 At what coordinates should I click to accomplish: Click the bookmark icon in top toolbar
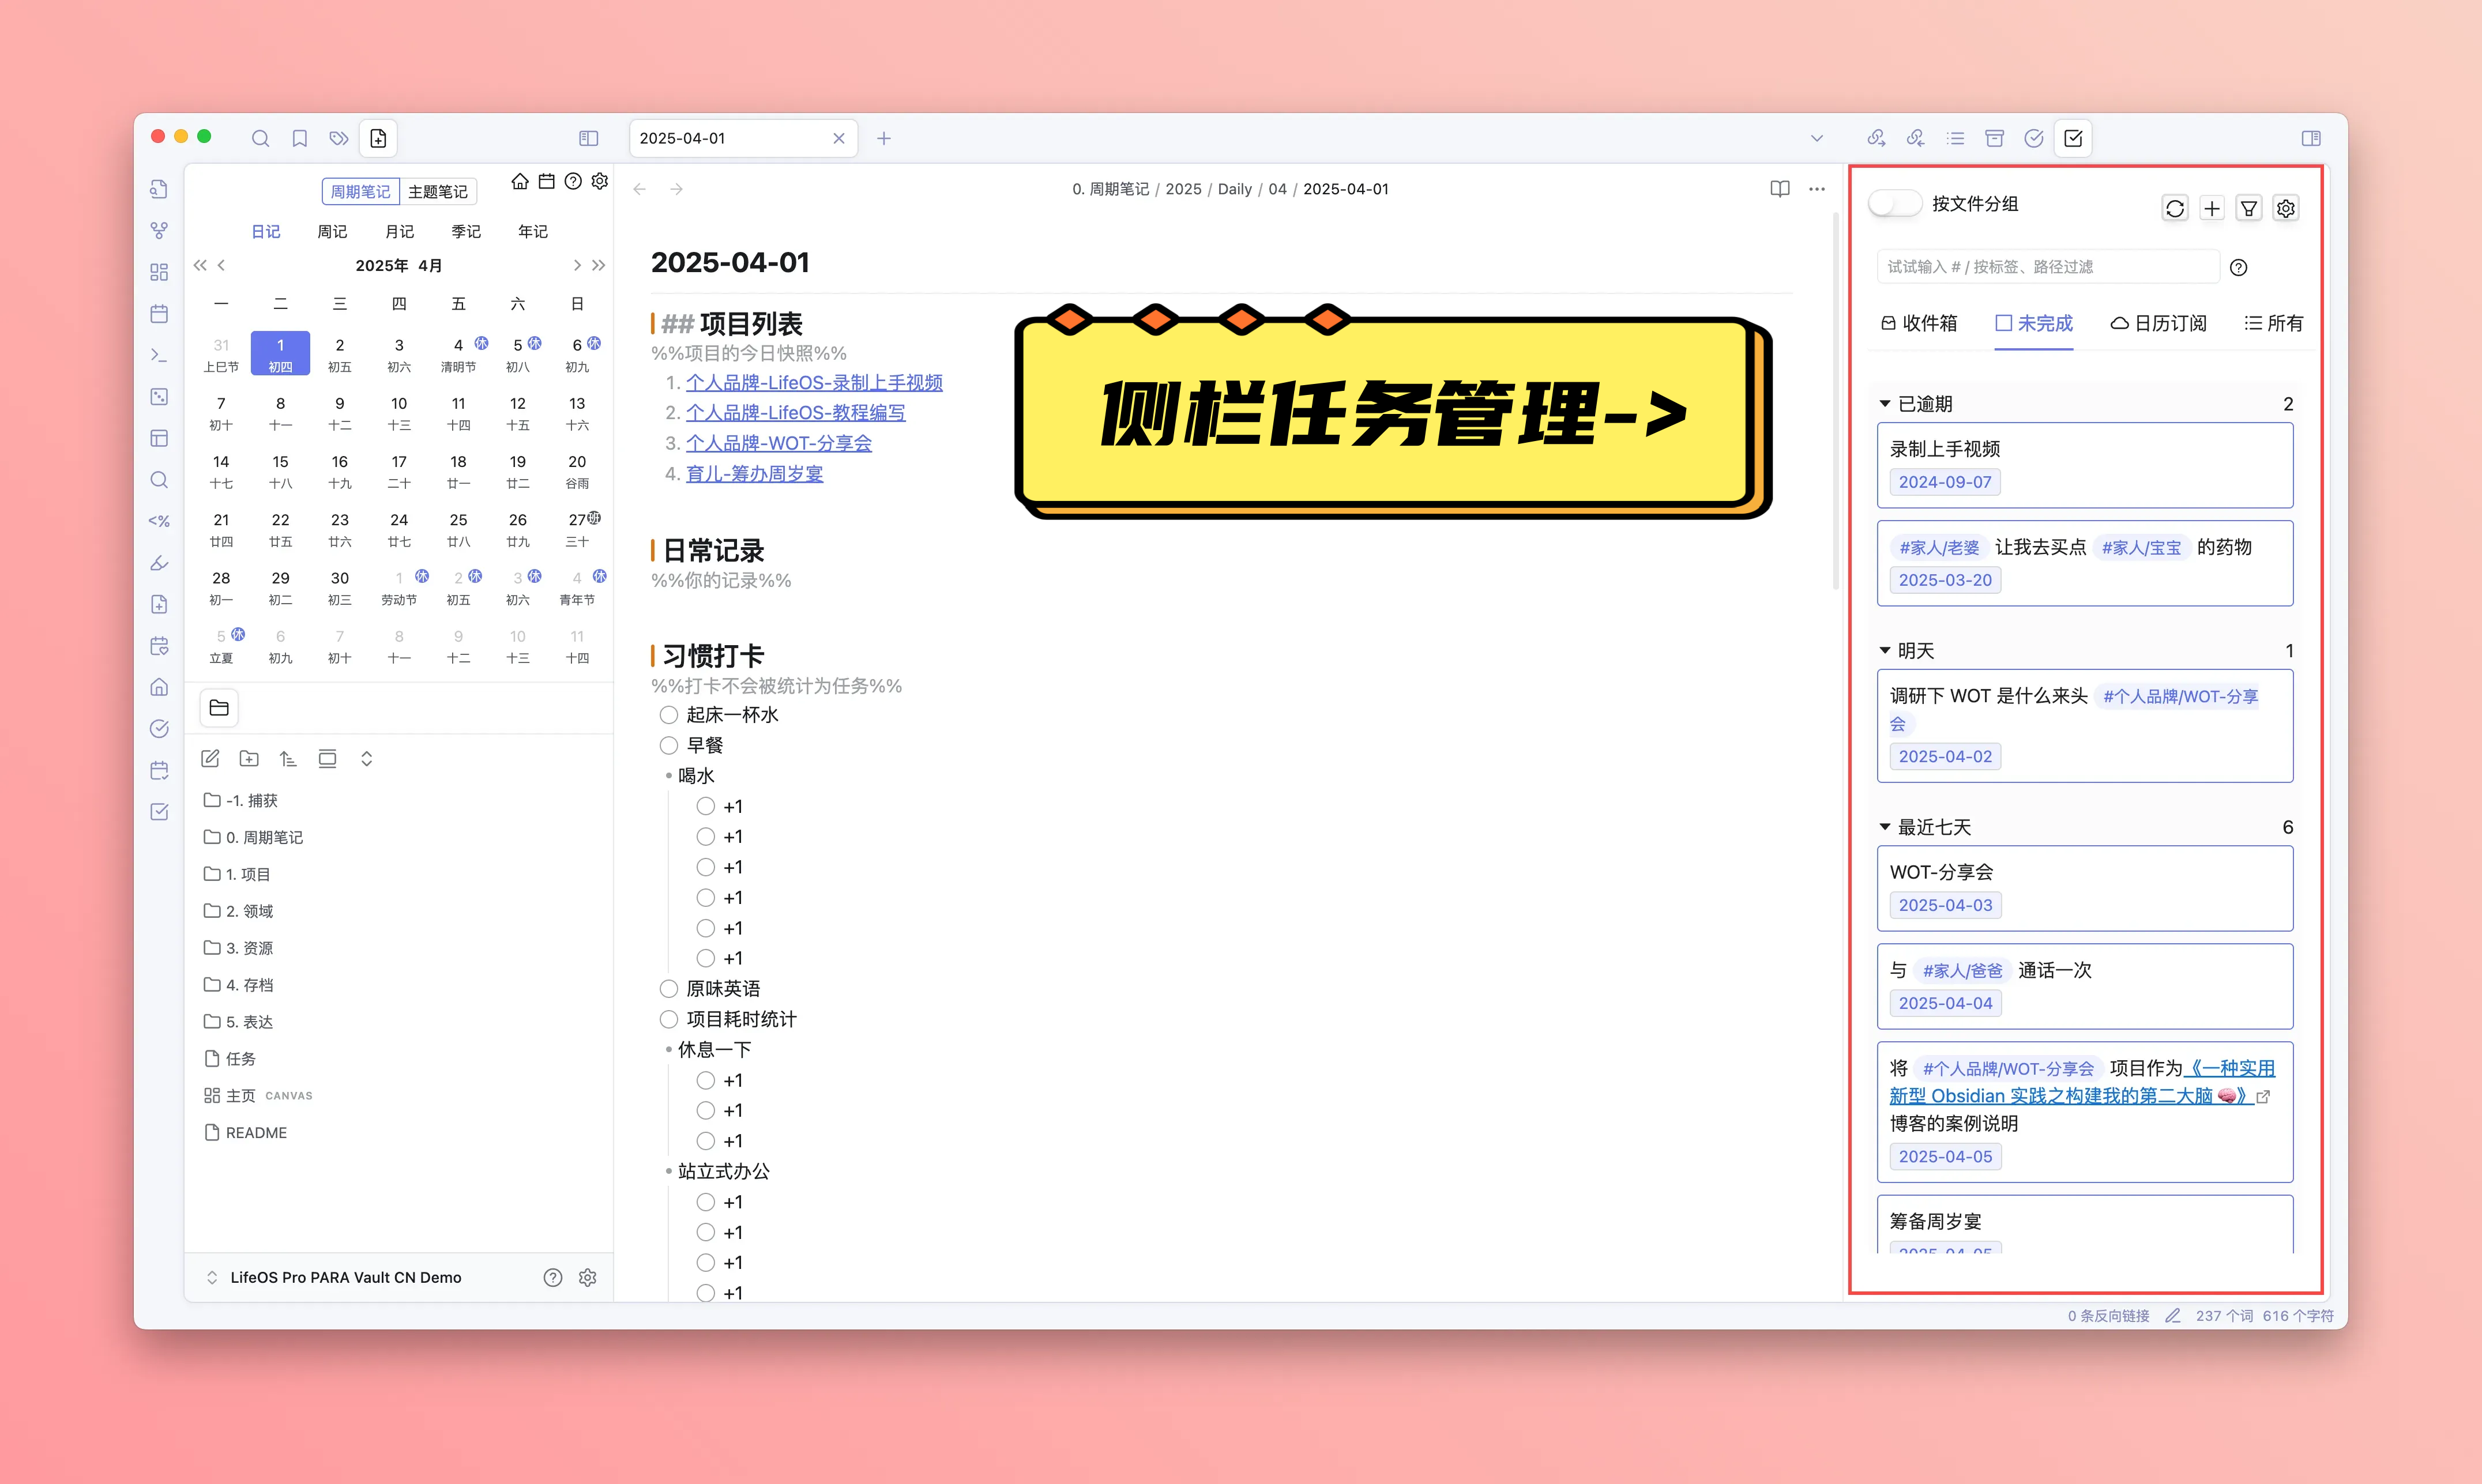pyautogui.click(x=299, y=138)
